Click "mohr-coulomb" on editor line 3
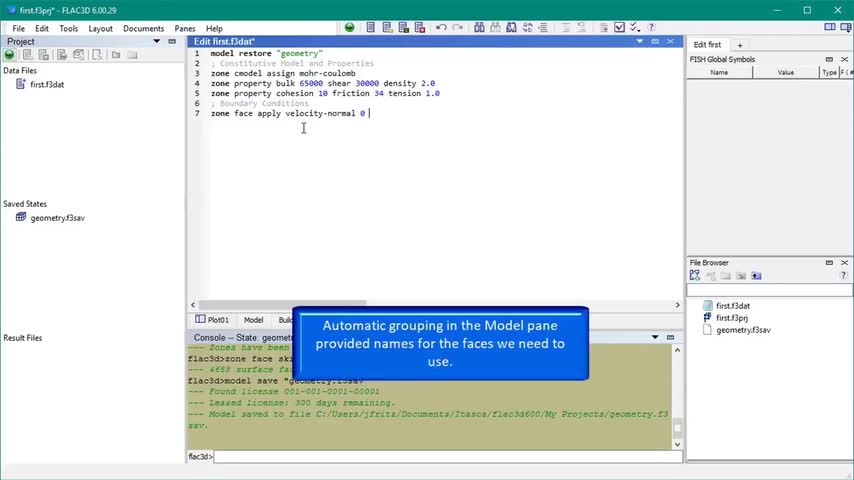 (327, 73)
